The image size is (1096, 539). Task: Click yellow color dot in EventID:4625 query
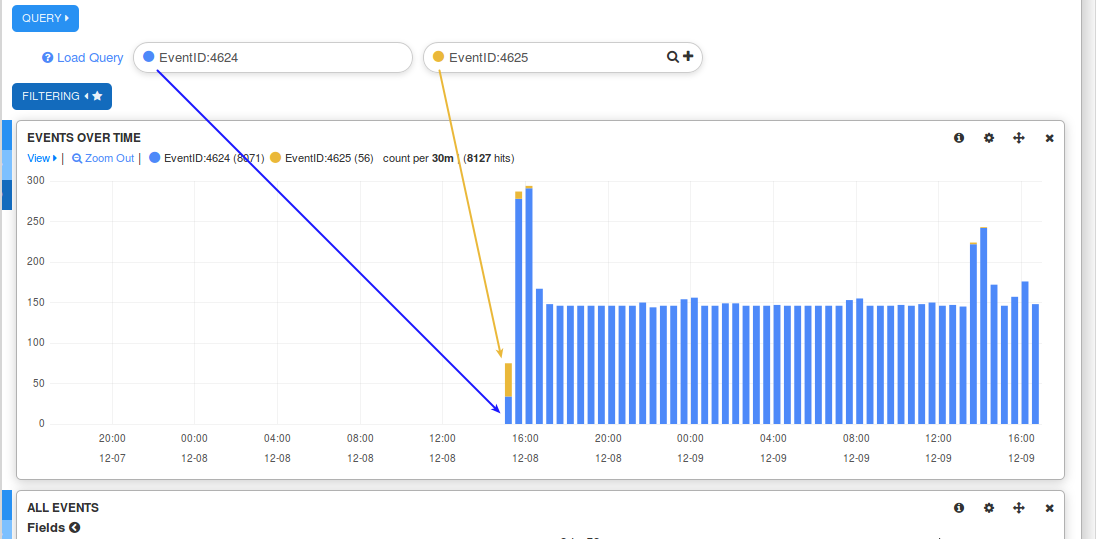pos(439,57)
